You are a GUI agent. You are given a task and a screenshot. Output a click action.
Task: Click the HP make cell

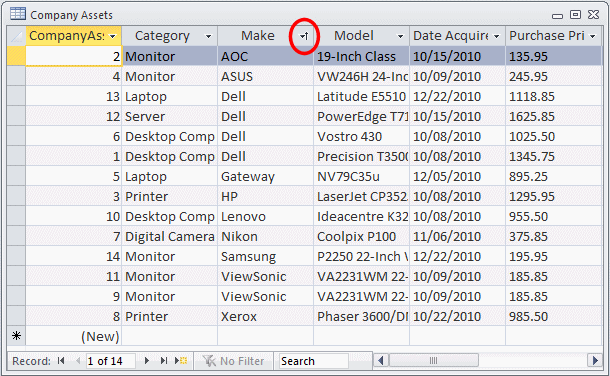(x=265, y=196)
